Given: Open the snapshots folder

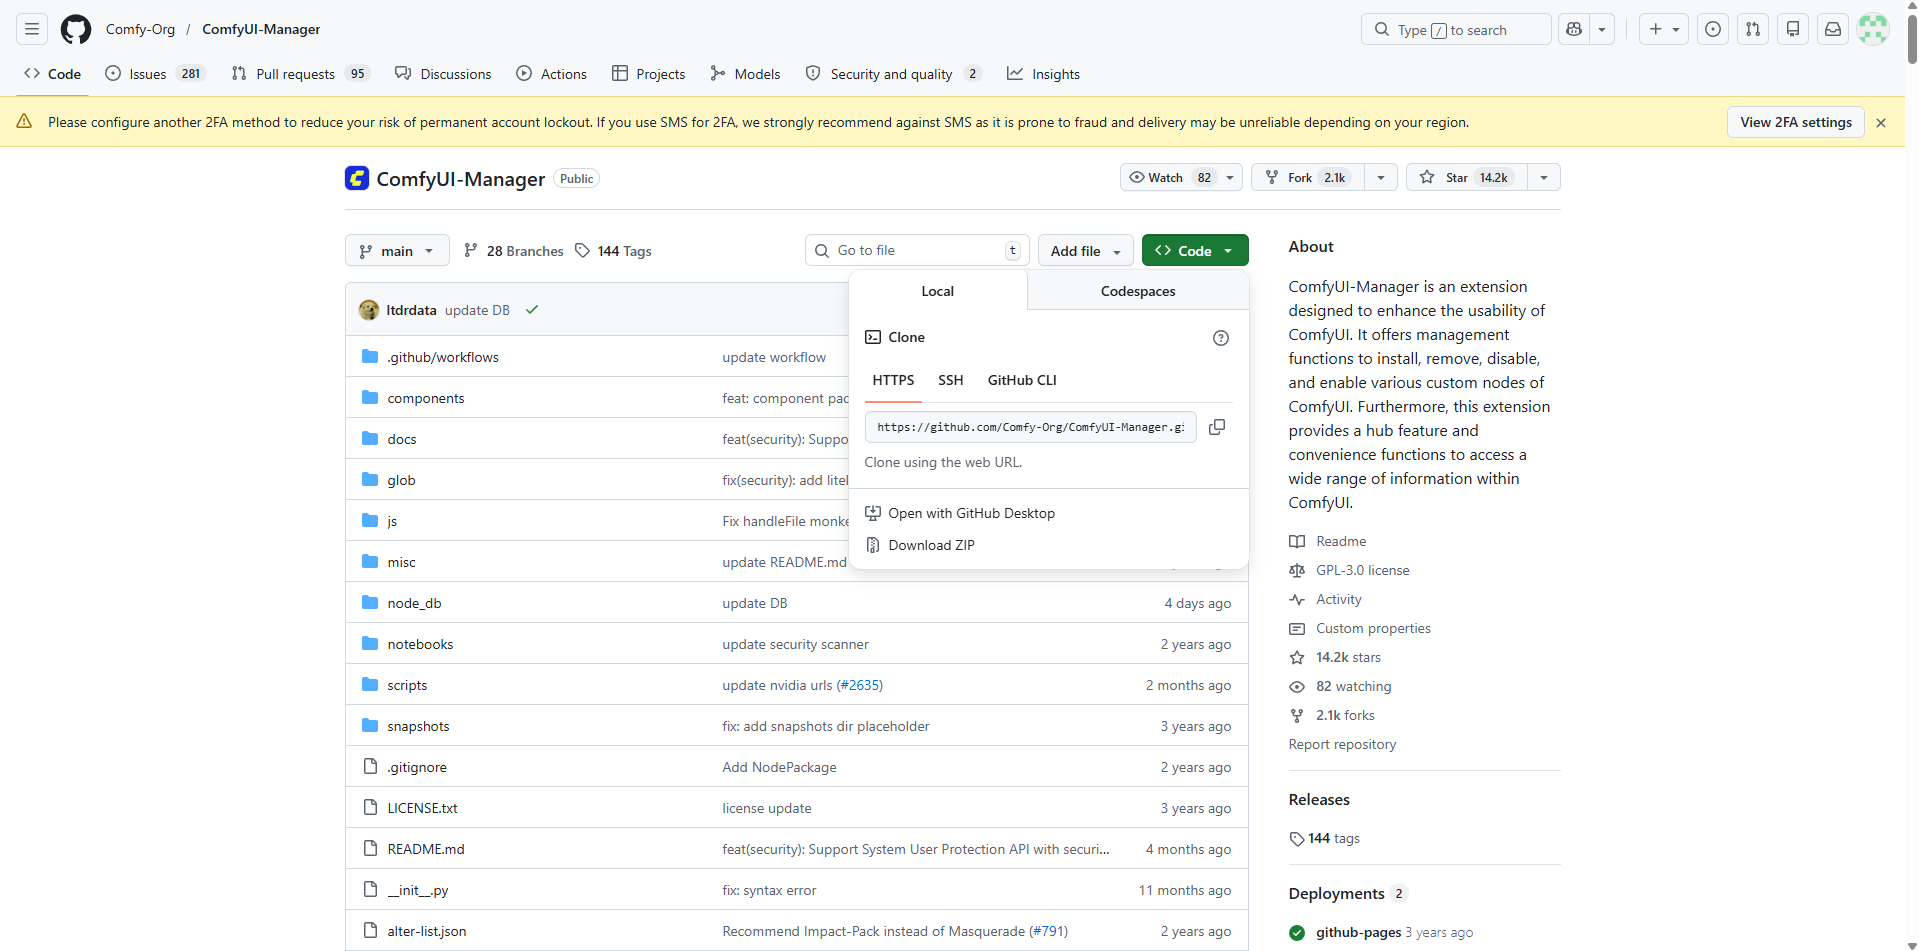Looking at the screenshot, I should [x=418, y=726].
